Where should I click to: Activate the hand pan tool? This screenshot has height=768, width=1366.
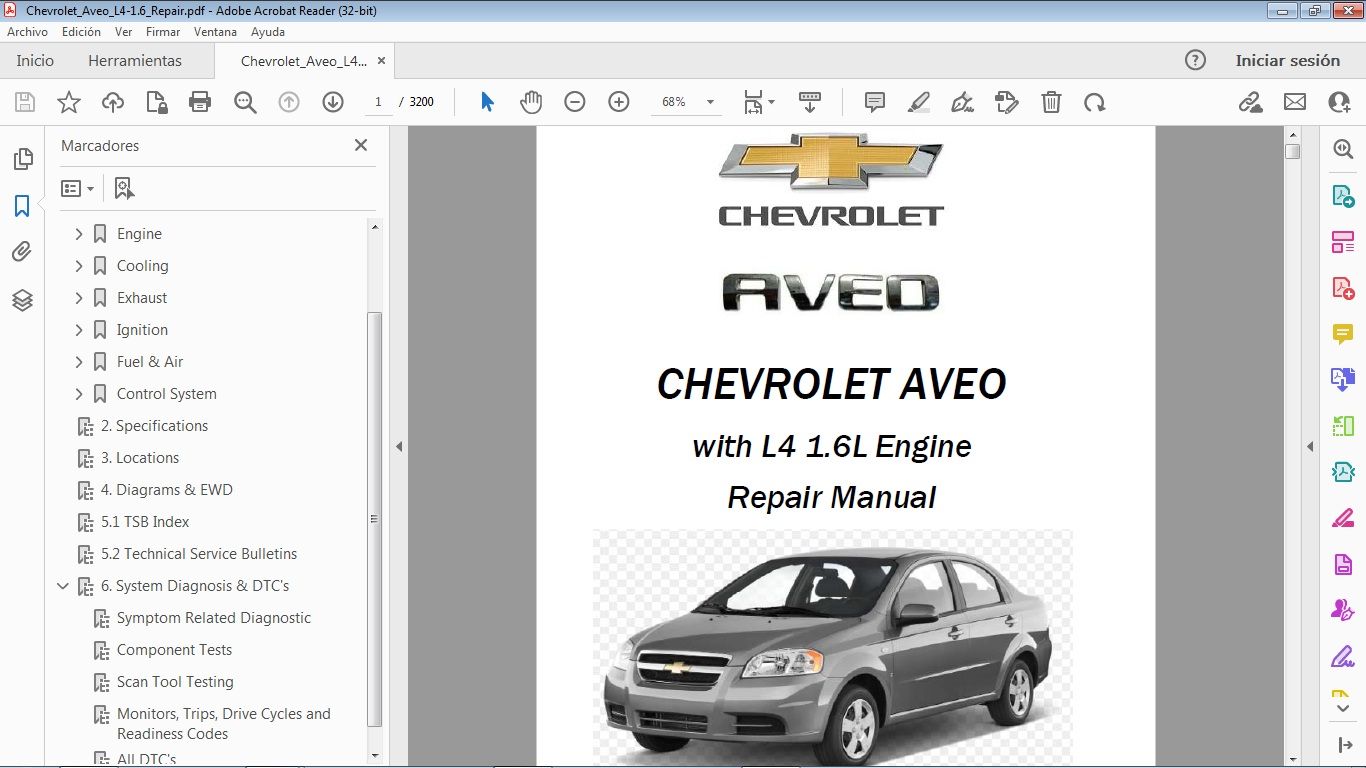530,102
